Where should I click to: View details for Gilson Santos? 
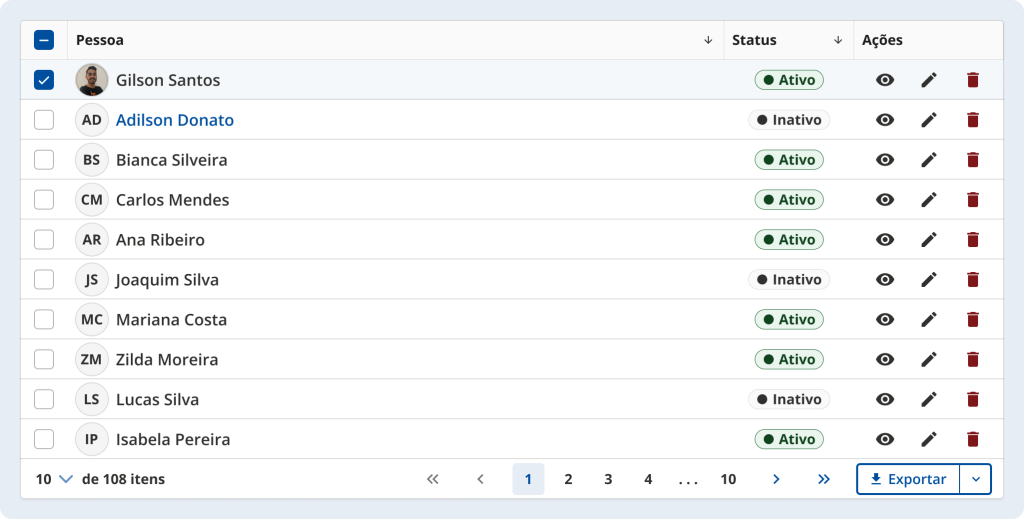pos(884,80)
